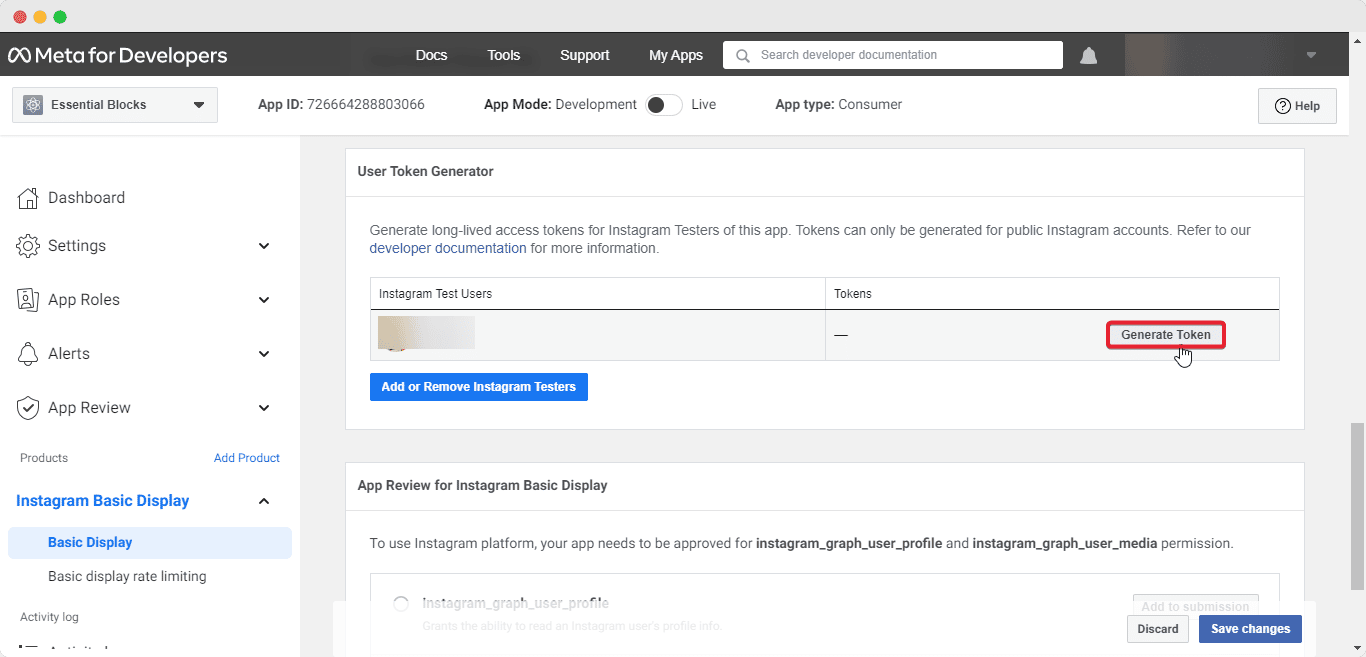Open the Docs menu item

coord(431,55)
